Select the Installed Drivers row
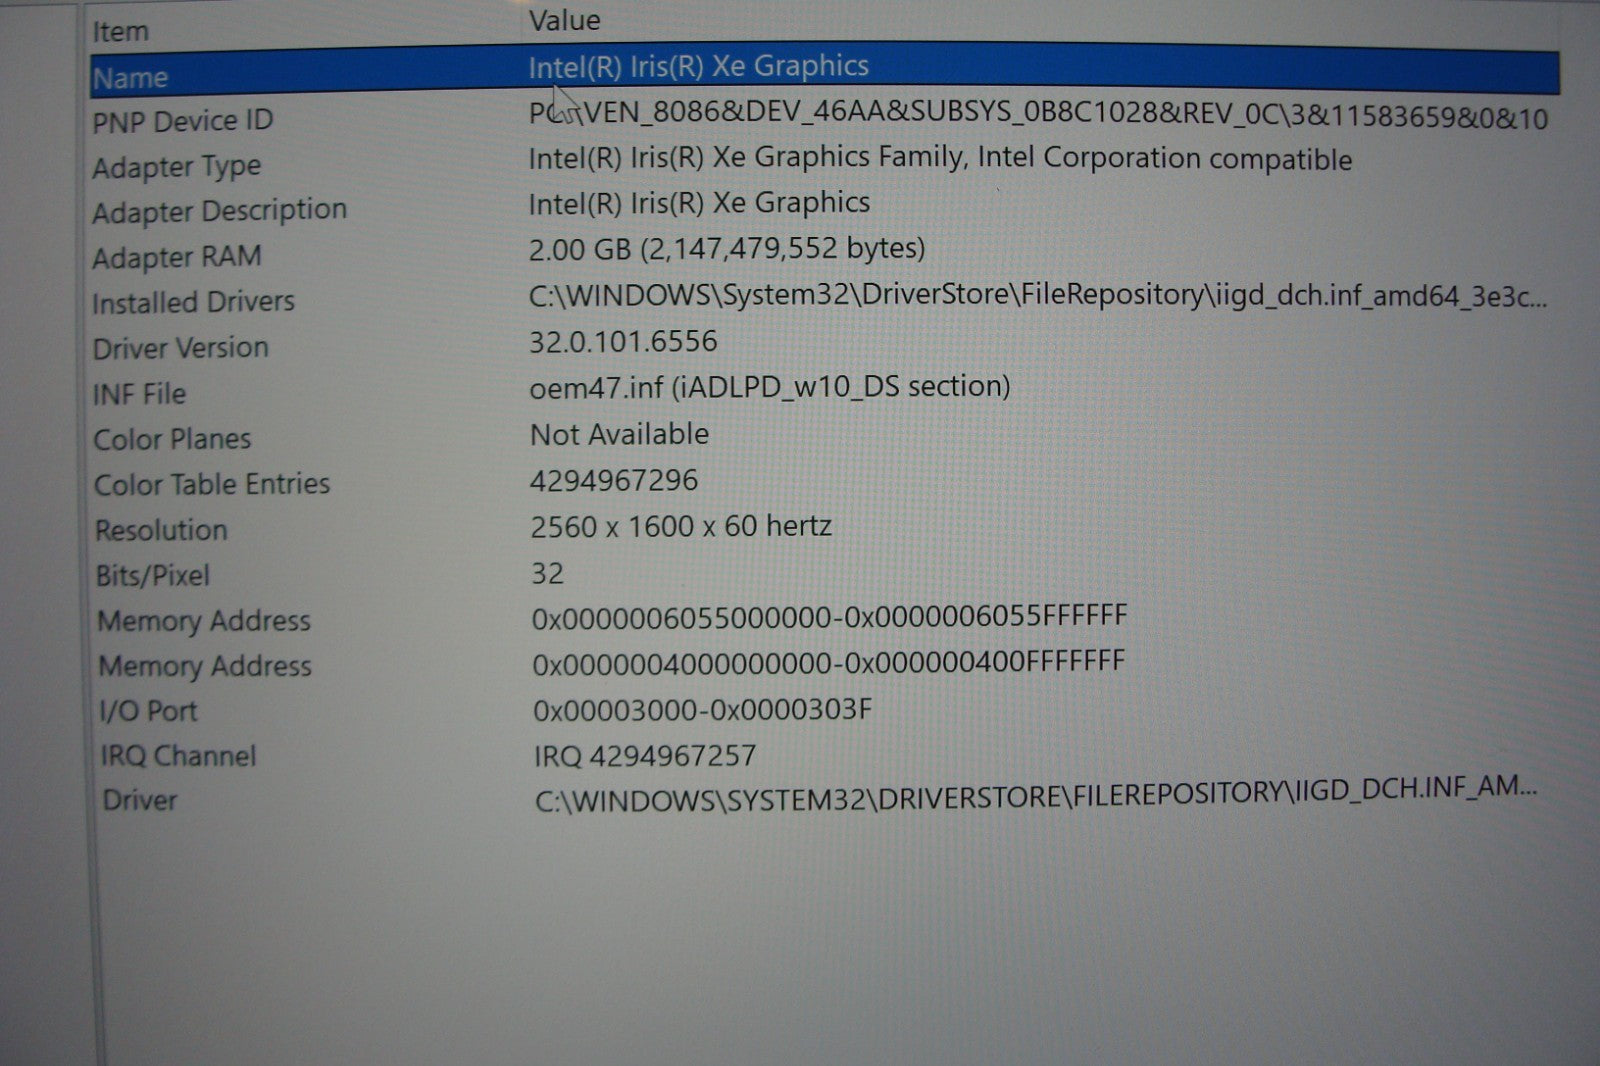 [193, 302]
